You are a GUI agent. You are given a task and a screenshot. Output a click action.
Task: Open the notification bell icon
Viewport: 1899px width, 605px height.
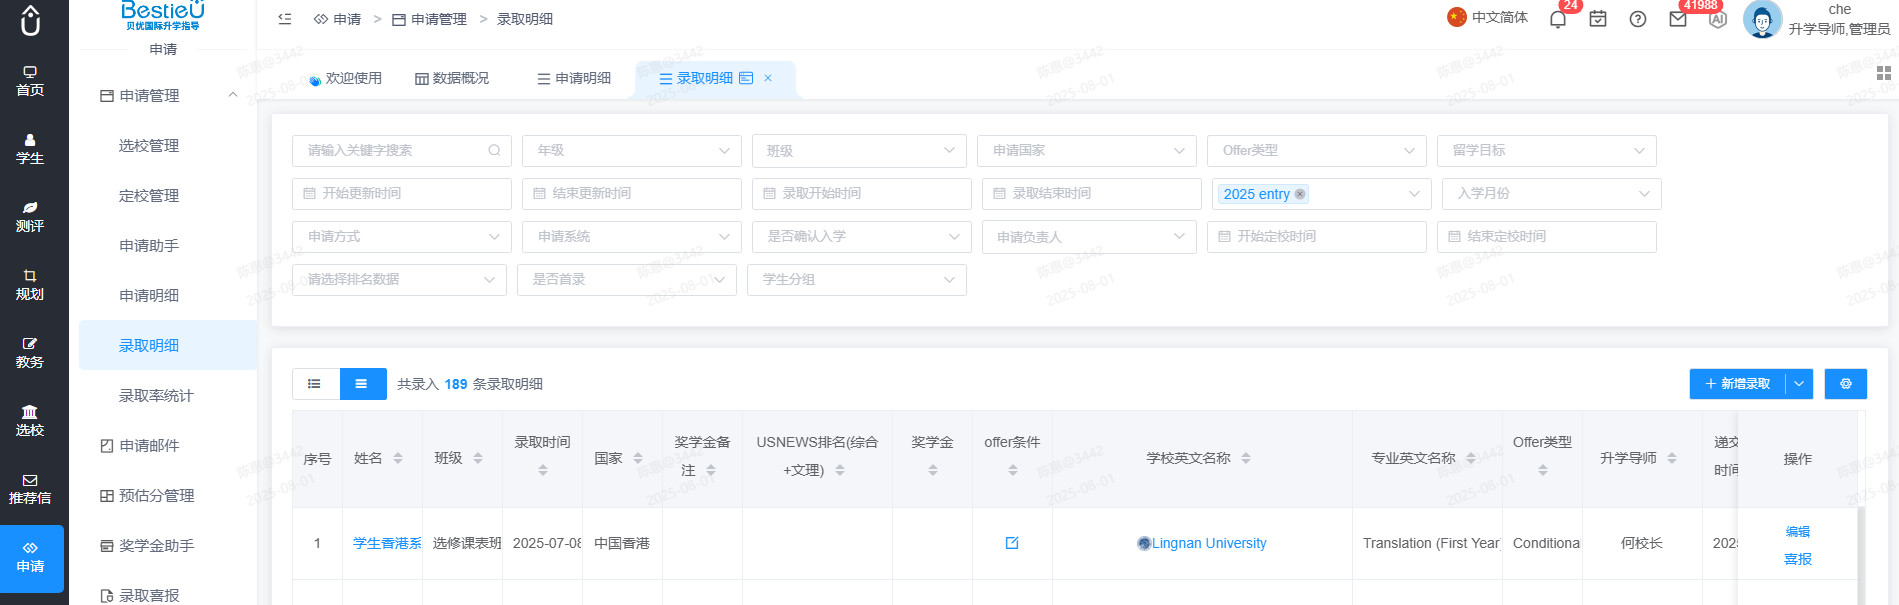coord(1558,19)
